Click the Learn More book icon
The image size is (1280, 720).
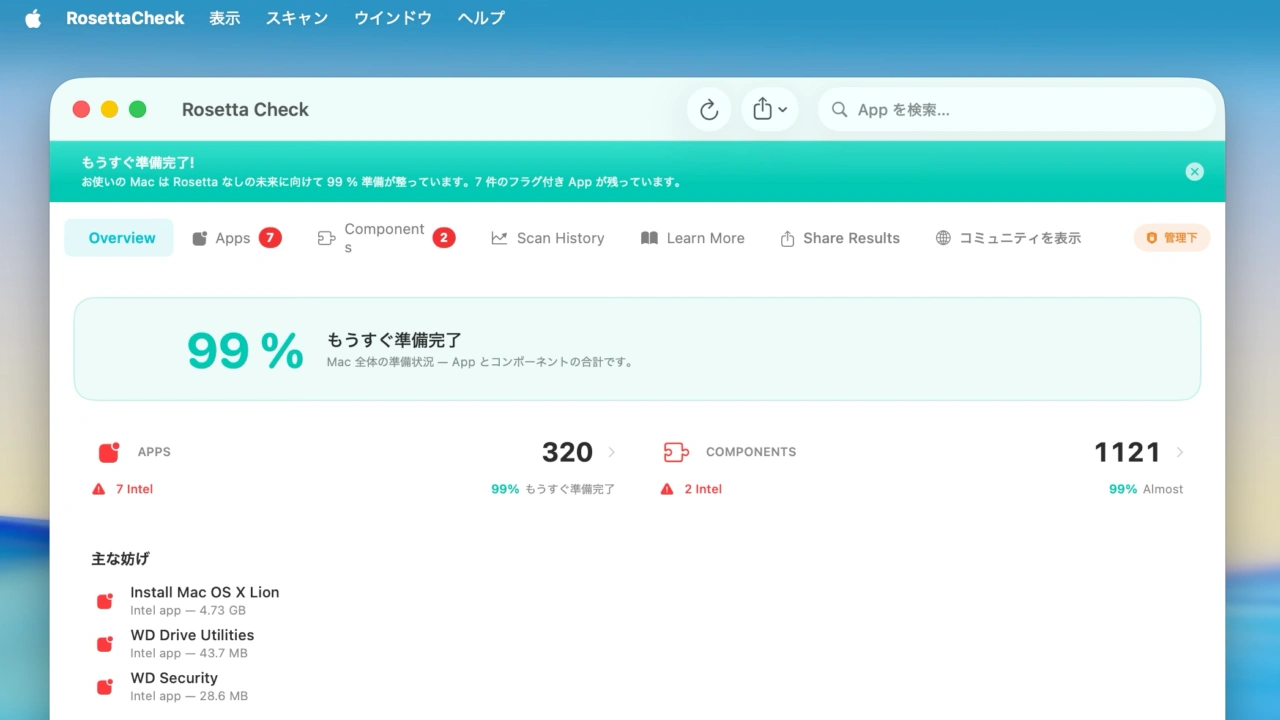coord(649,238)
